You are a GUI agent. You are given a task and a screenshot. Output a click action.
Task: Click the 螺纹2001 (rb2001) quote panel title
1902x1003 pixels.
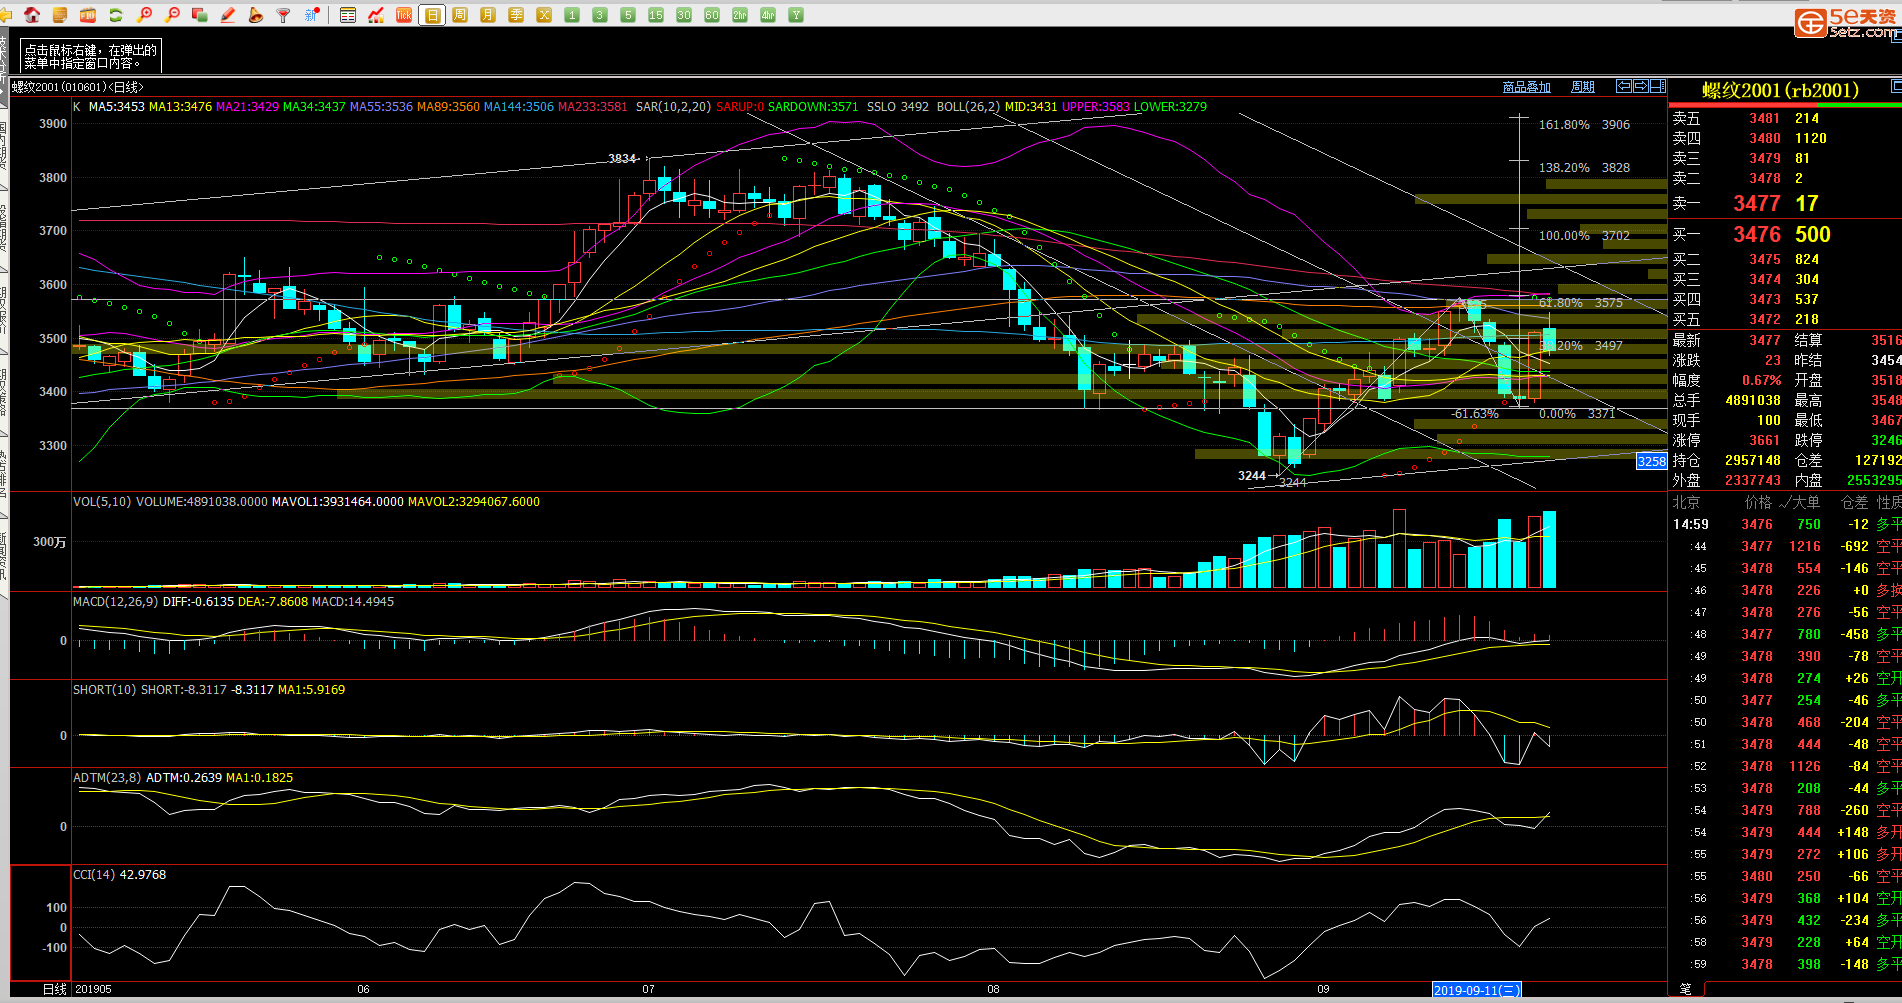tap(1780, 91)
